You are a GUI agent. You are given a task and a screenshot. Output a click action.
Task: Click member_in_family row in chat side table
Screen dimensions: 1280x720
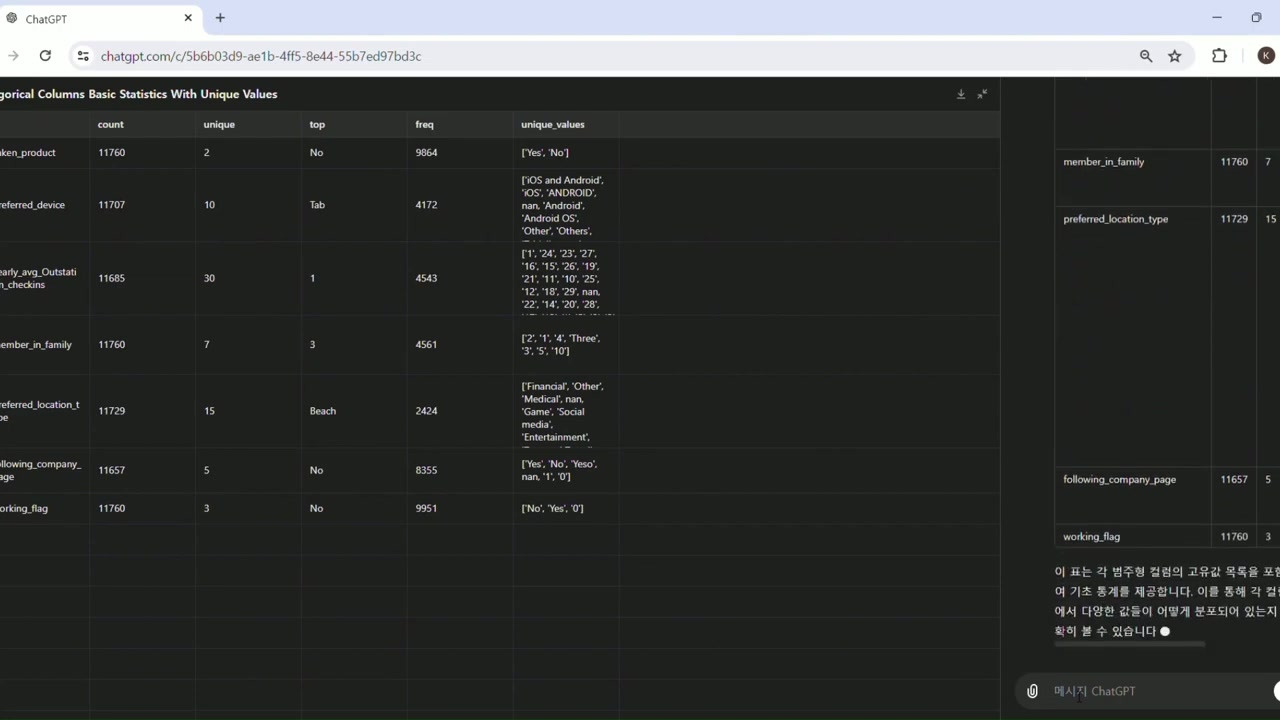point(1104,162)
